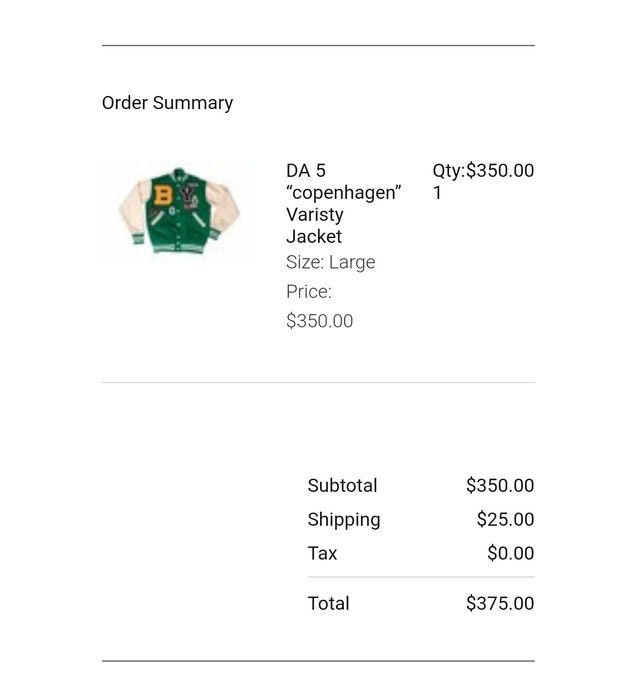Click the Qty: label
The height and width of the screenshot is (700, 634).
coord(449,171)
